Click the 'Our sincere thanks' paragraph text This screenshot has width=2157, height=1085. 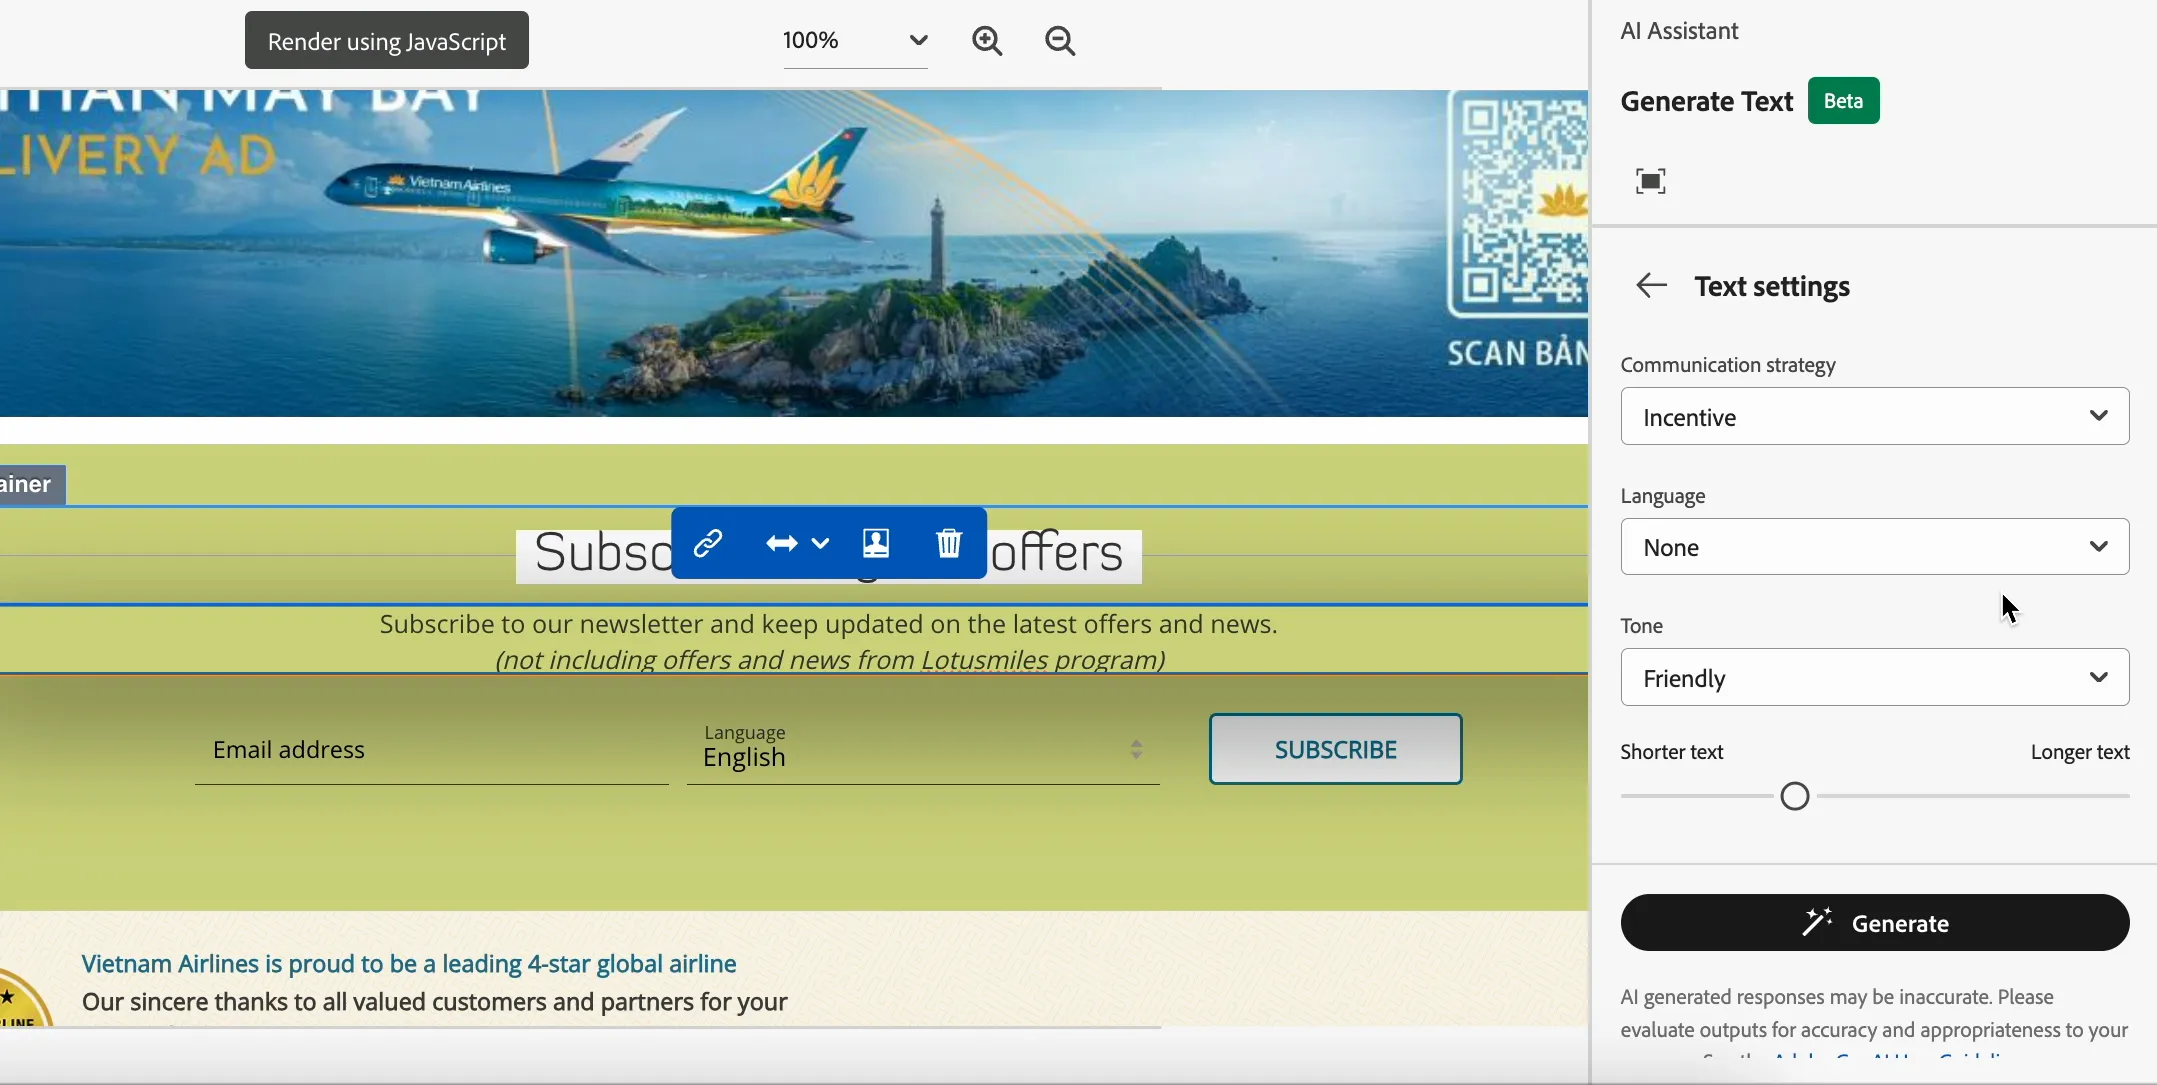point(435,1002)
